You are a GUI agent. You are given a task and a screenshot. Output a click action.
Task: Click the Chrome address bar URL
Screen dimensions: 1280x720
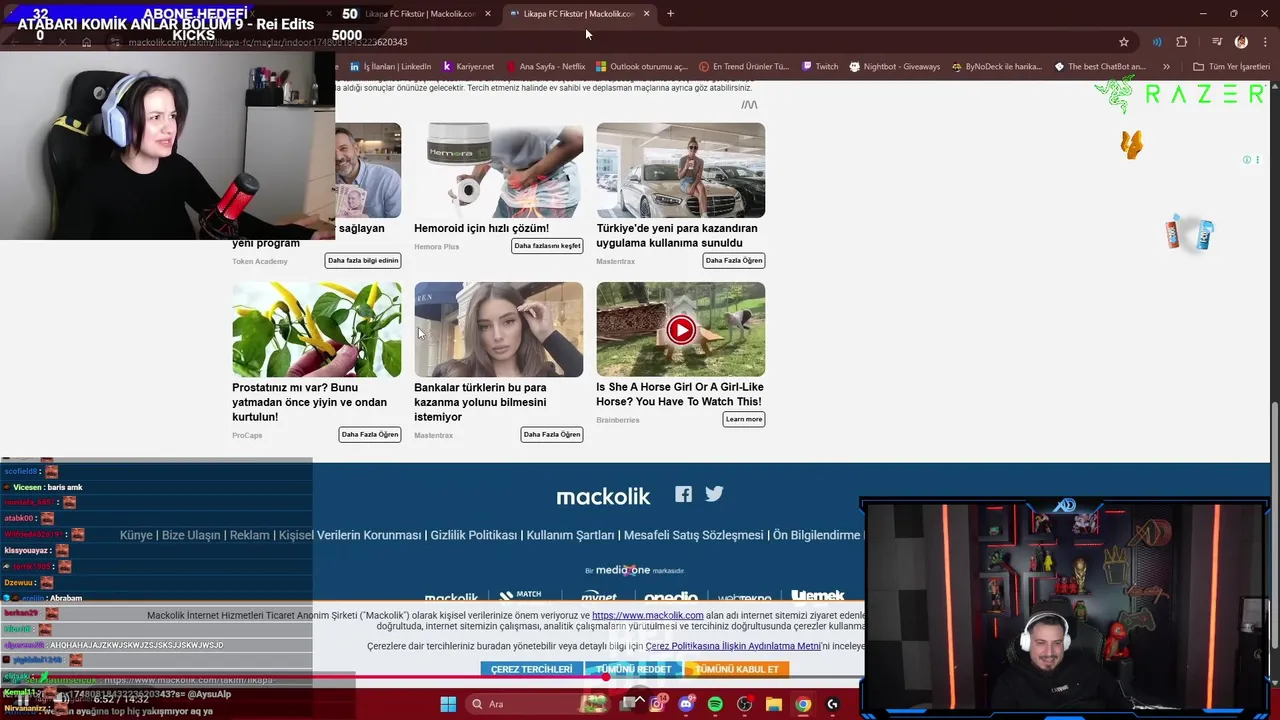[x=268, y=42]
